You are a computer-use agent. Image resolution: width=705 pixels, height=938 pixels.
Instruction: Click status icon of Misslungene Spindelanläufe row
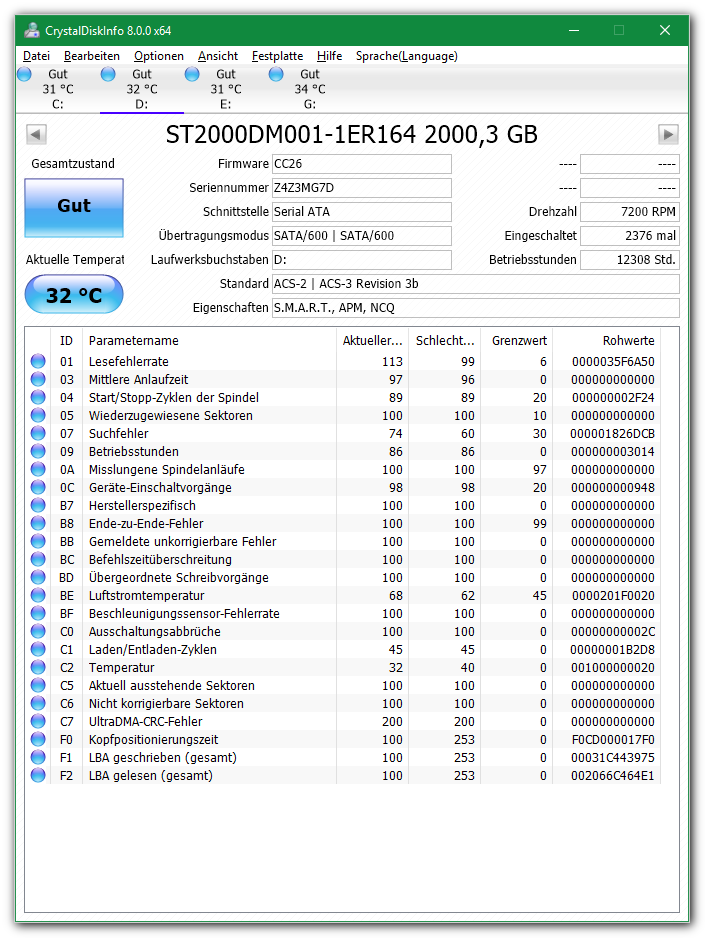click(38, 468)
